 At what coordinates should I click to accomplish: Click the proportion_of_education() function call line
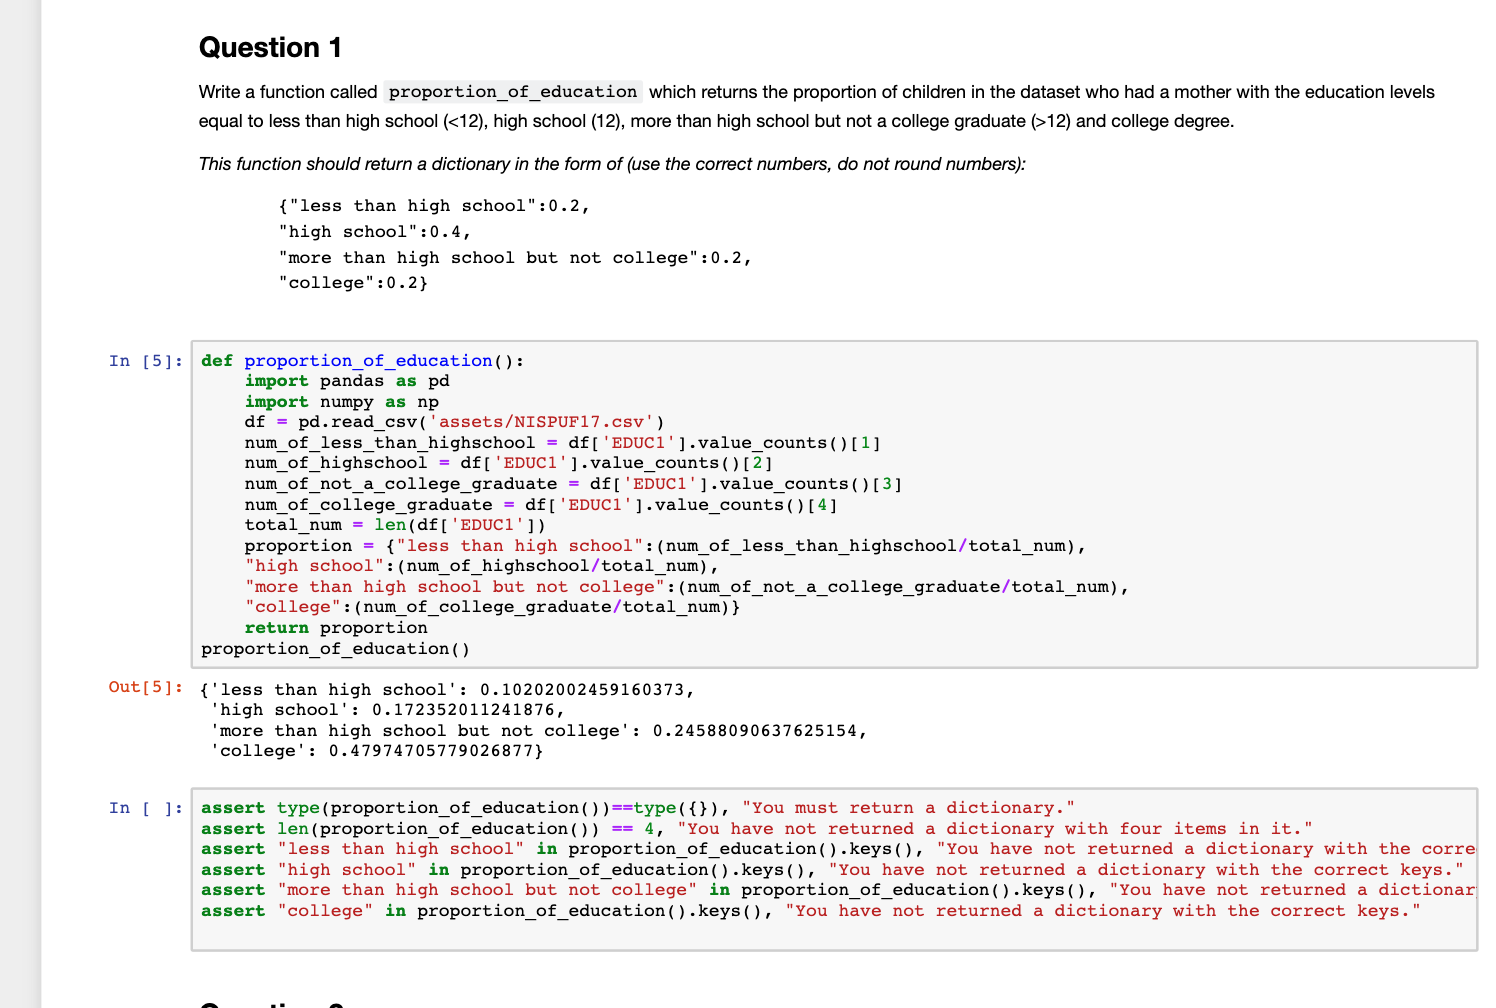click(333, 648)
